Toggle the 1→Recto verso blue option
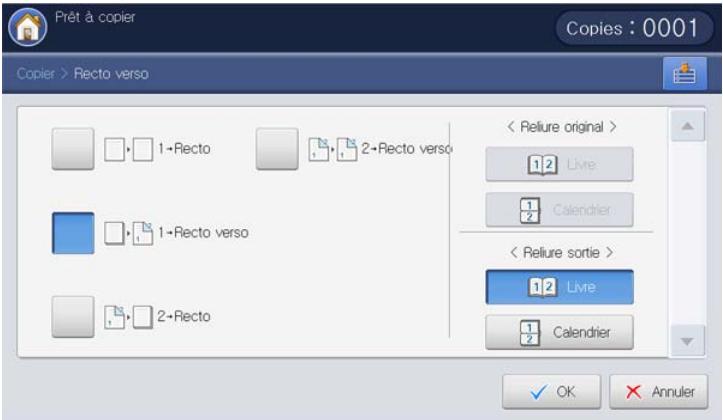Image resolution: width=723 pixels, height=420 pixels. pyautogui.click(x=73, y=233)
